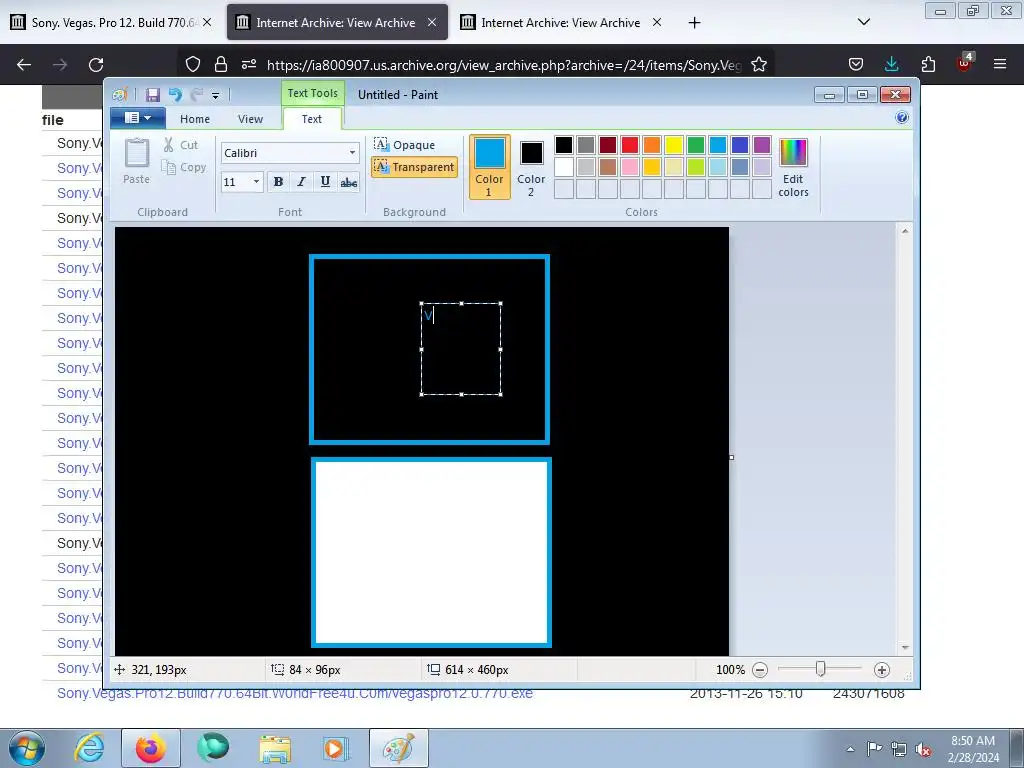1024x768 pixels.
Task: Toggle Bold formatting
Action: pyautogui.click(x=278, y=182)
